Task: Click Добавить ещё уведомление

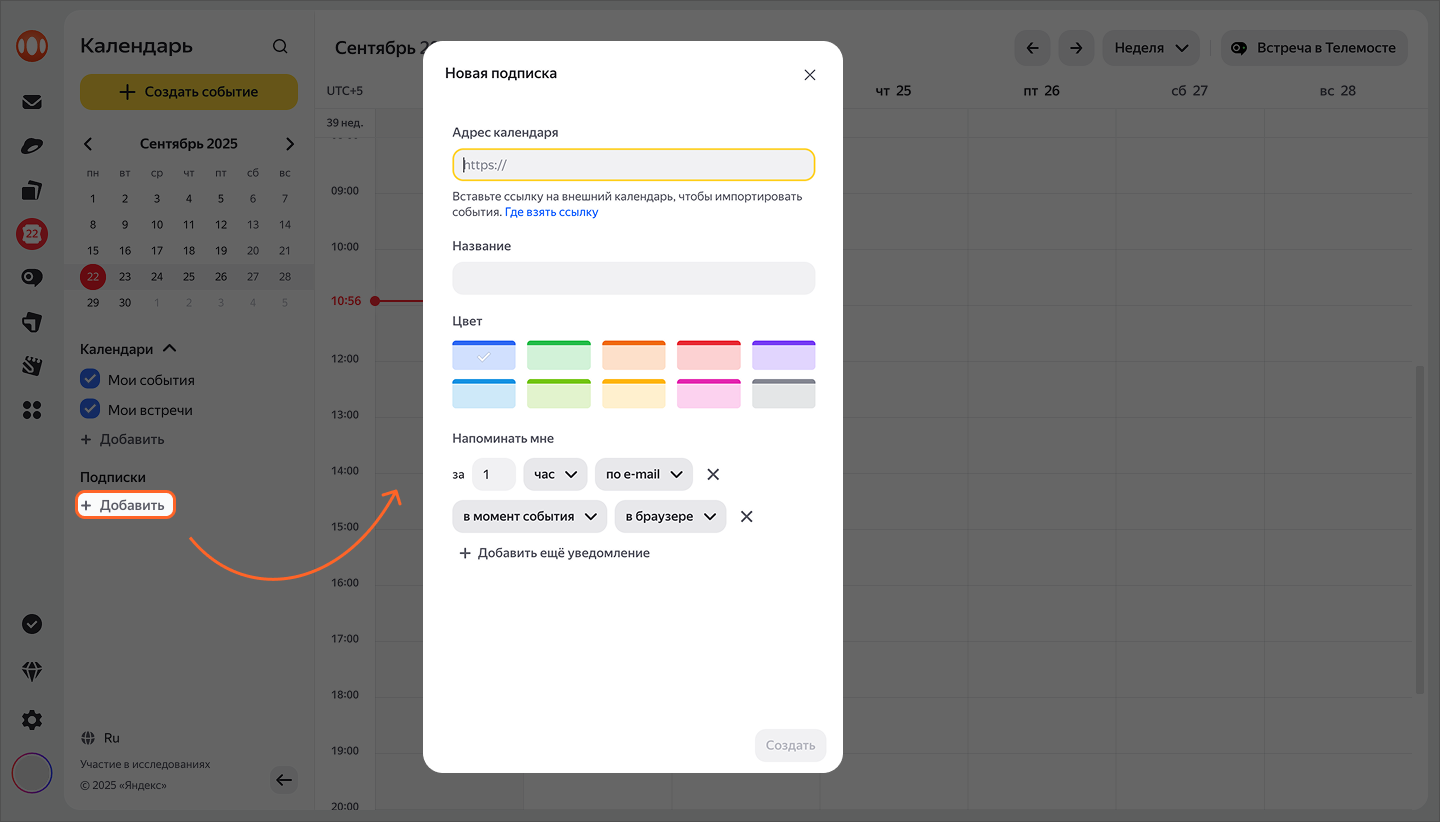Action: [554, 553]
